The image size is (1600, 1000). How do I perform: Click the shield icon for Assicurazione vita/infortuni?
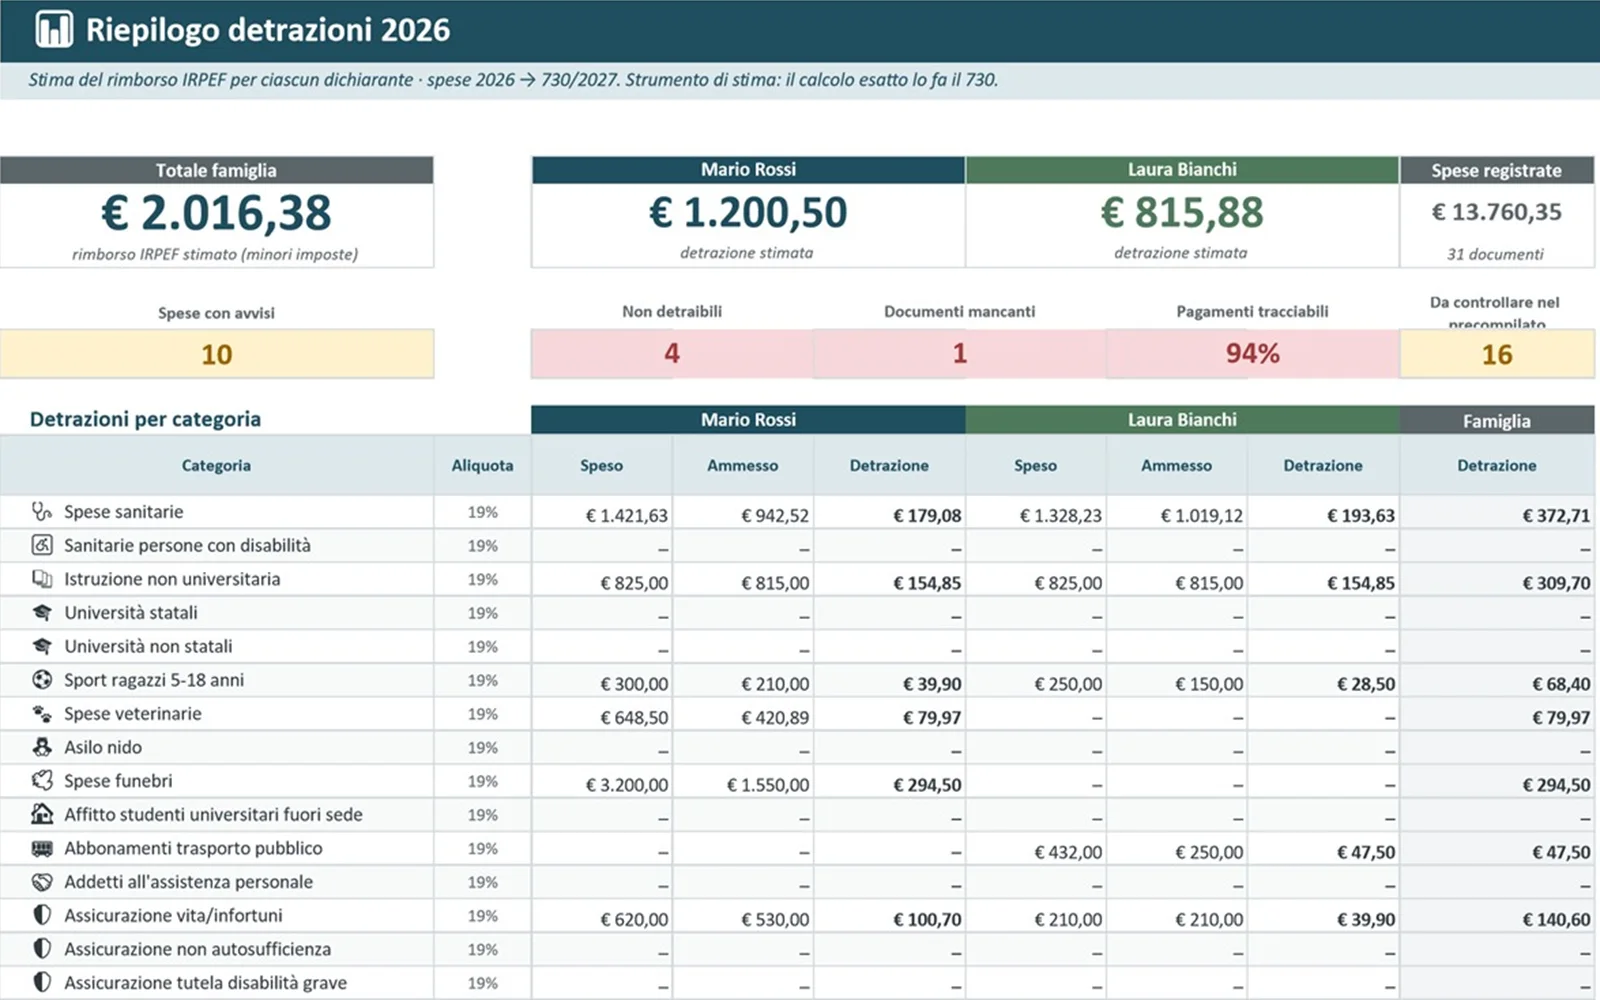(x=41, y=915)
